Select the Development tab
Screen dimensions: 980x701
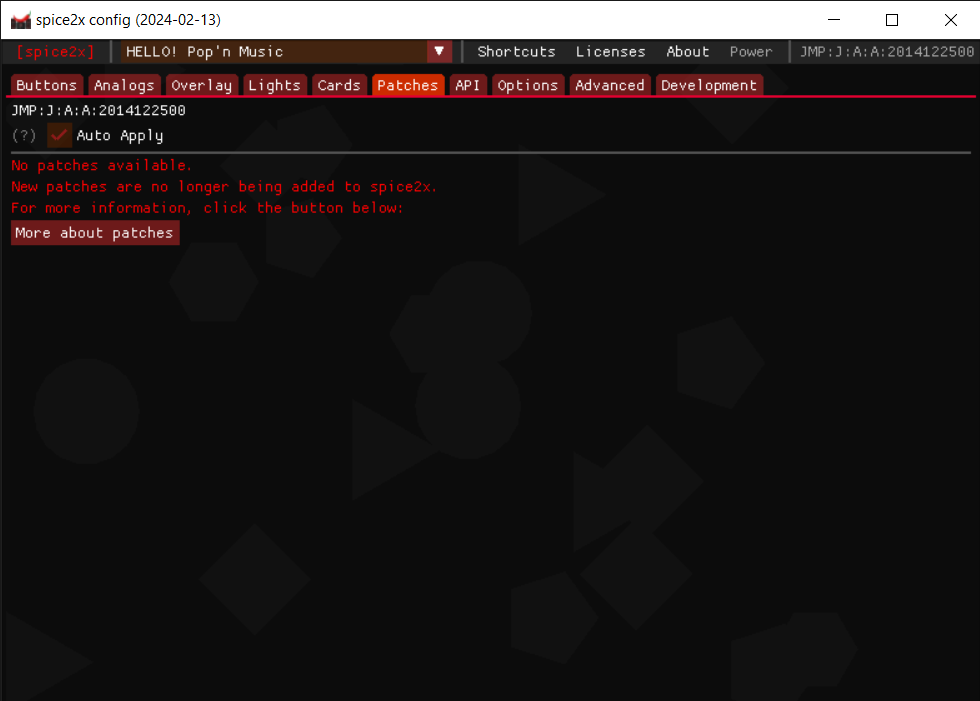(x=709, y=85)
